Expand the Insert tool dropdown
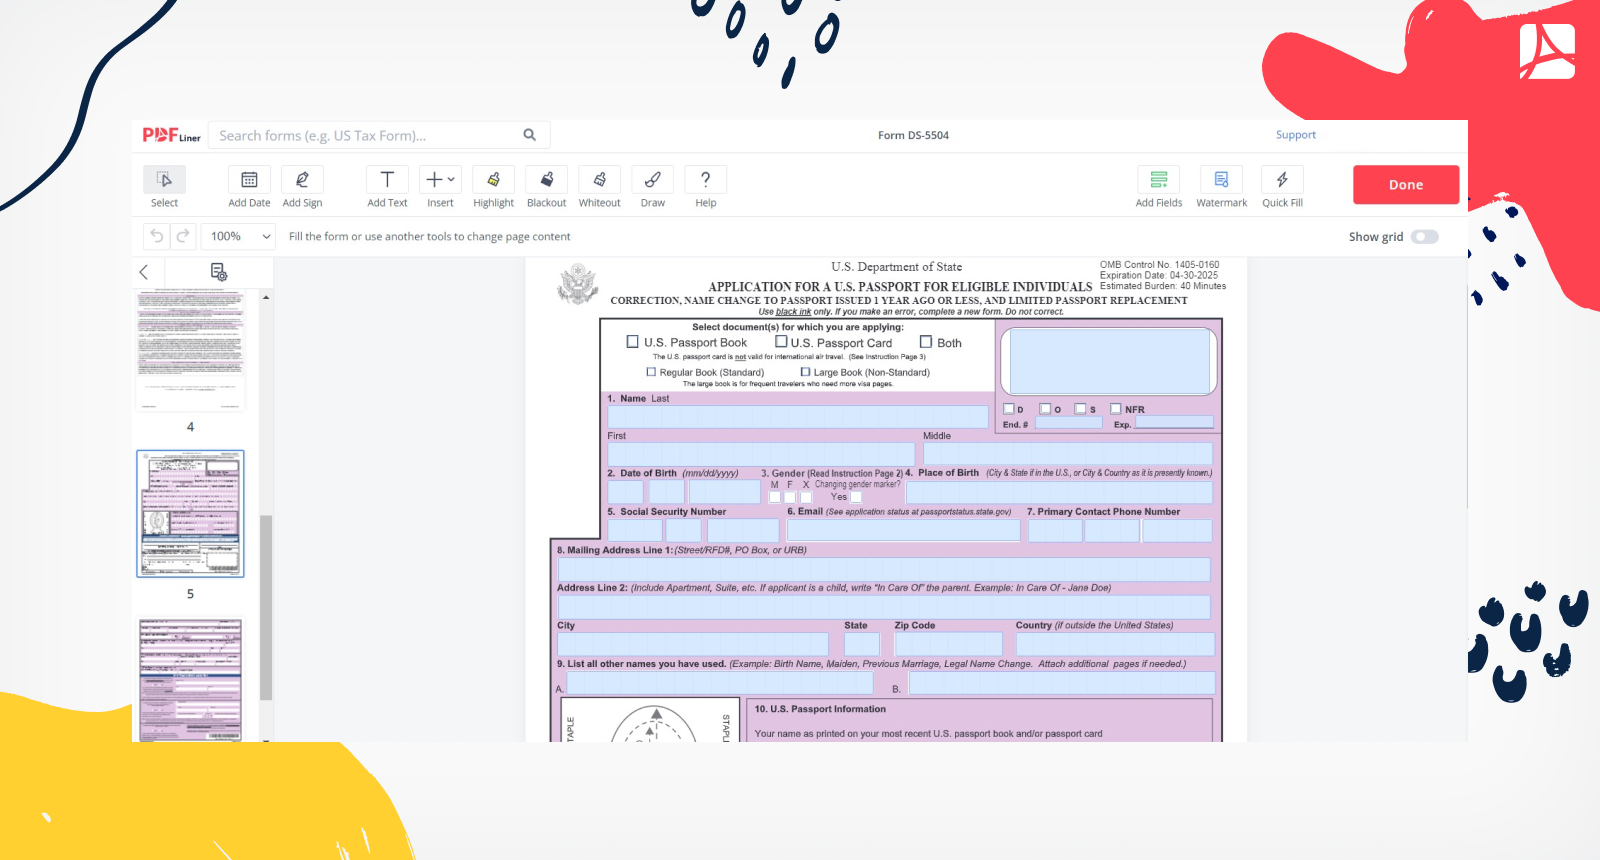The height and width of the screenshot is (860, 1600). 440,180
